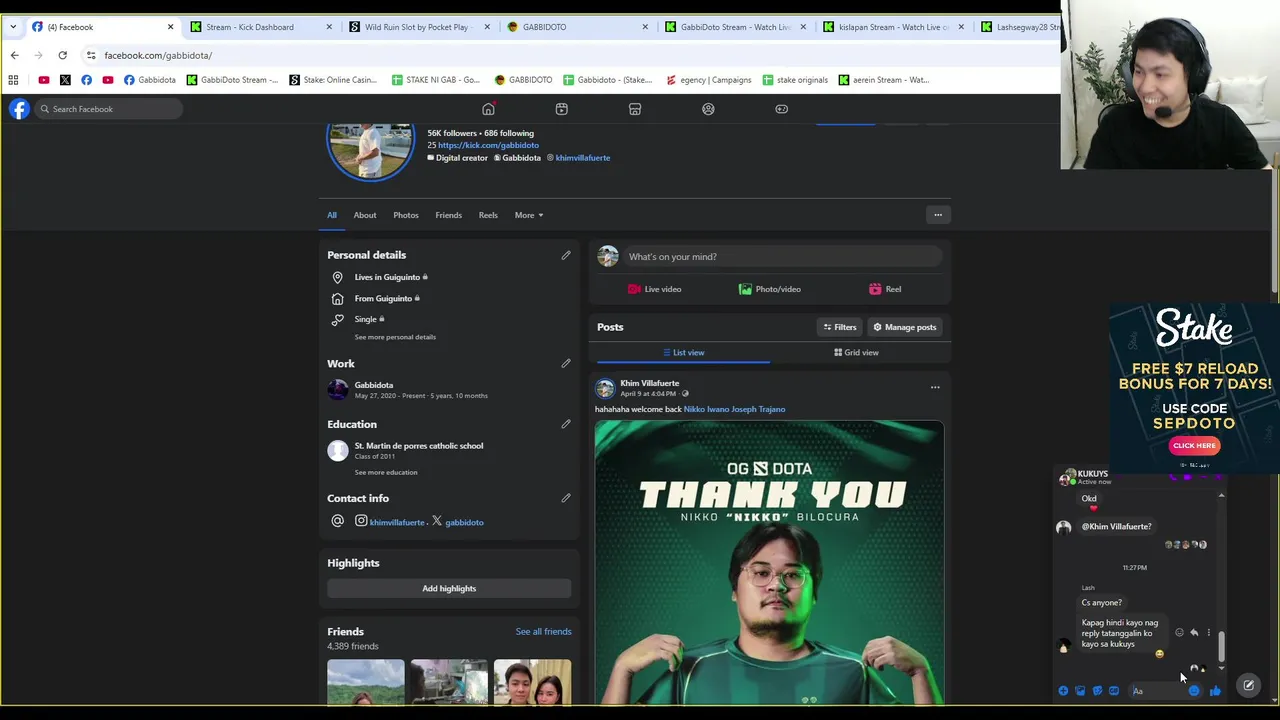Image resolution: width=1280 pixels, height=720 pixels.
Task: Click the Filters button
Action: [x=839, y=327]
